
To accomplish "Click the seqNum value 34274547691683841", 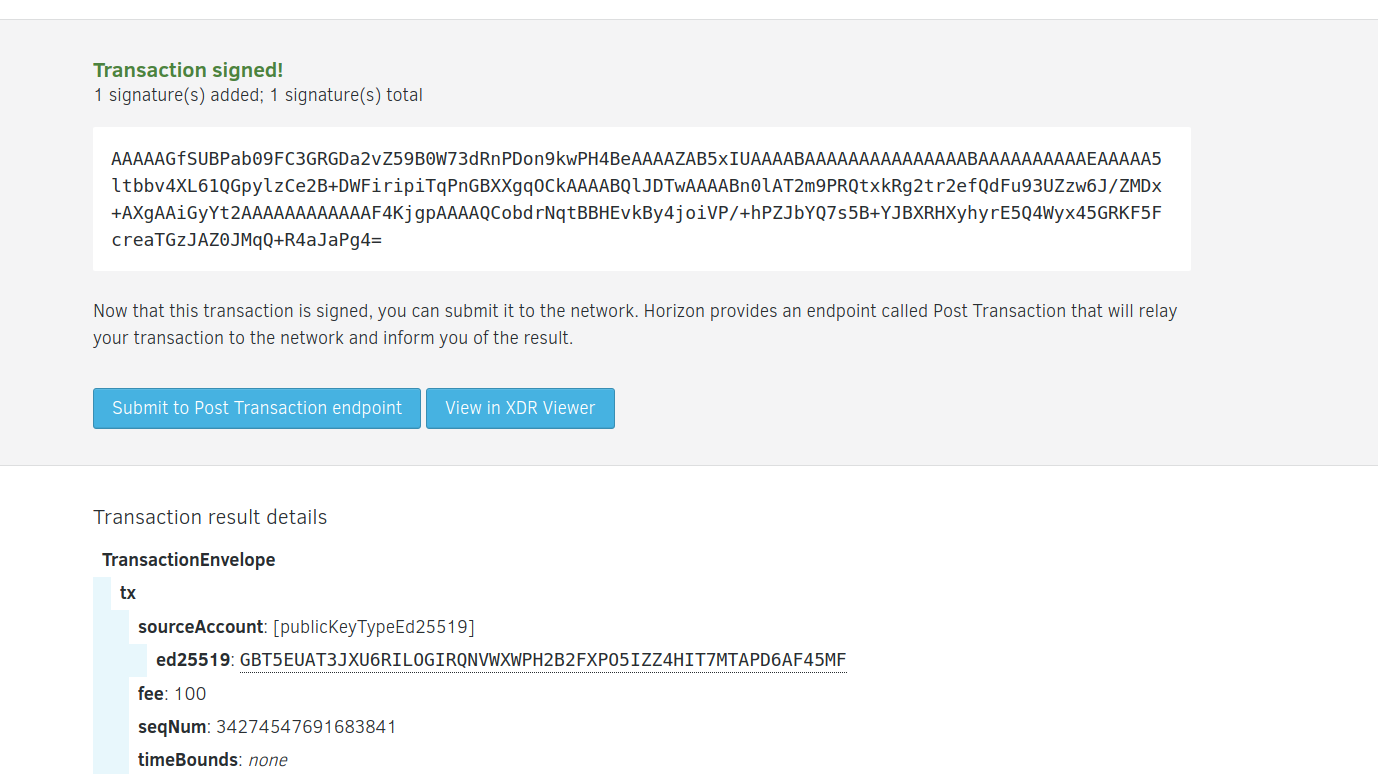I will tap(306, 727).
